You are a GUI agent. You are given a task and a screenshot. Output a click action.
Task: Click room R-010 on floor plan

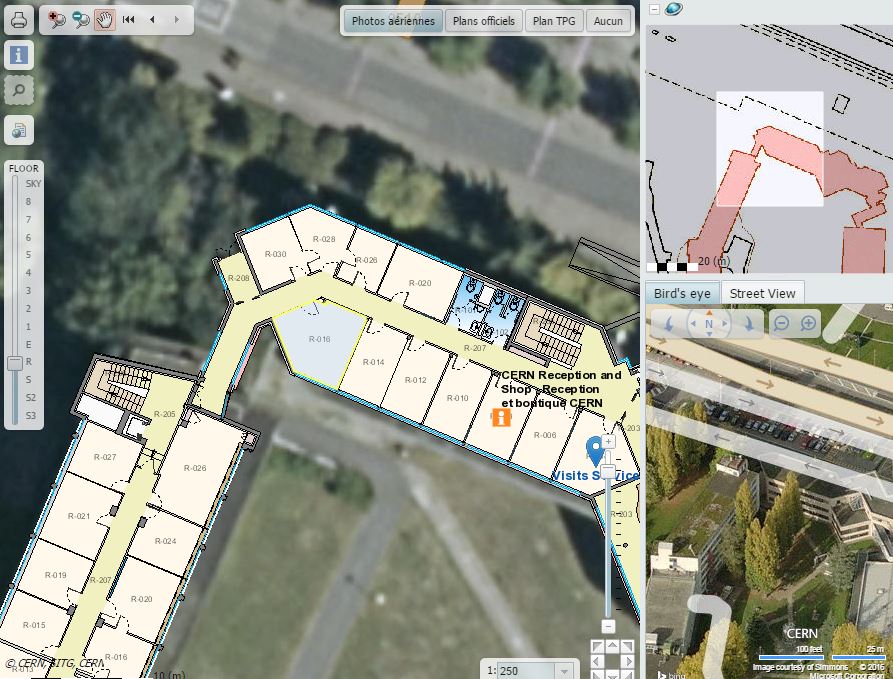(x=458, y=398)
